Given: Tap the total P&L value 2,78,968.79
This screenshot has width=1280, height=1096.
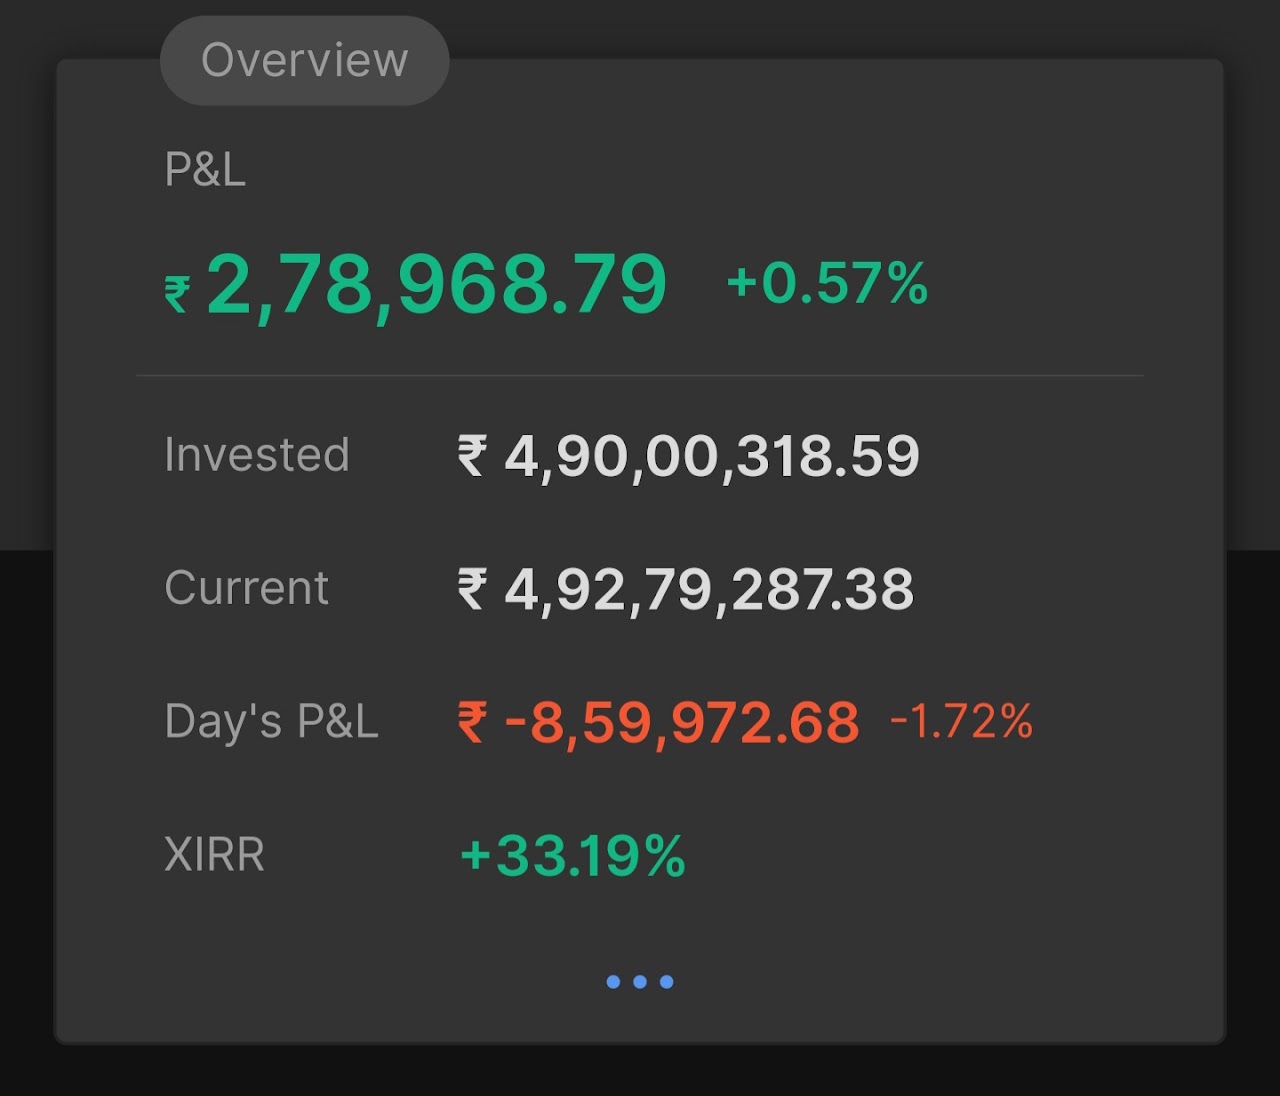Looking at the screenshot, I should pos(436,285).
